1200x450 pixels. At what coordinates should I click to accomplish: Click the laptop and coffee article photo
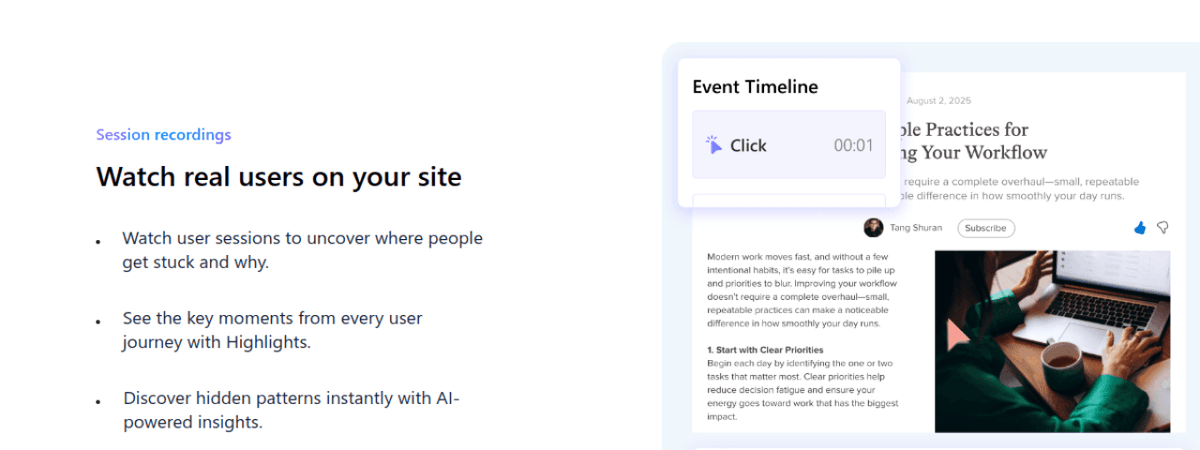1052,341
